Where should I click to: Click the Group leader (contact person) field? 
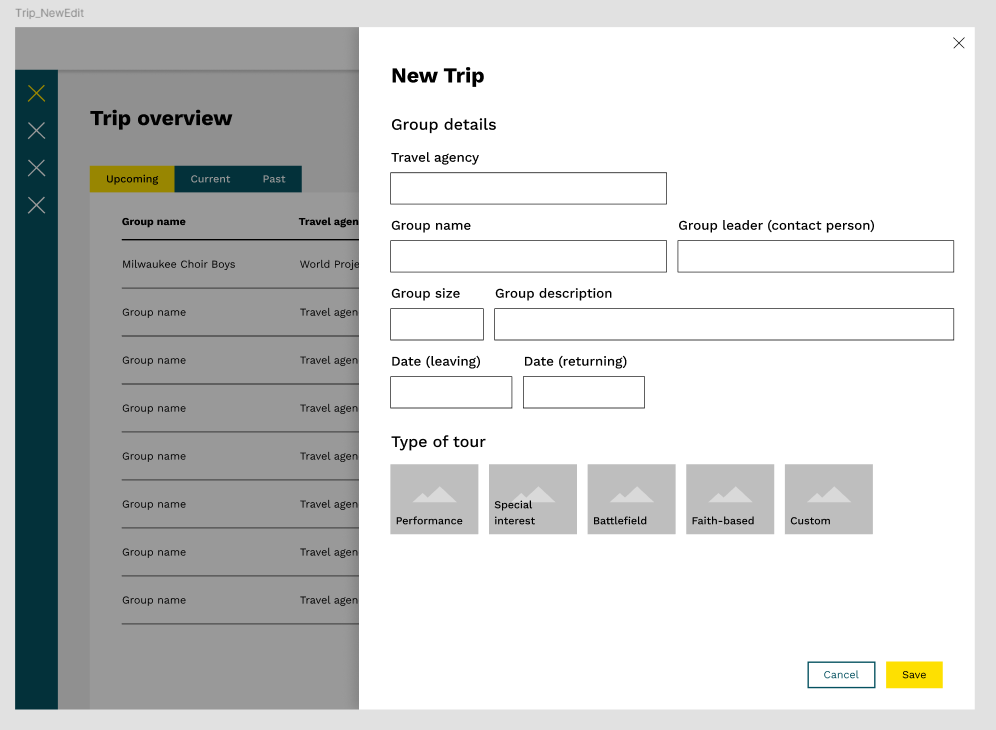tap(816, 256)
